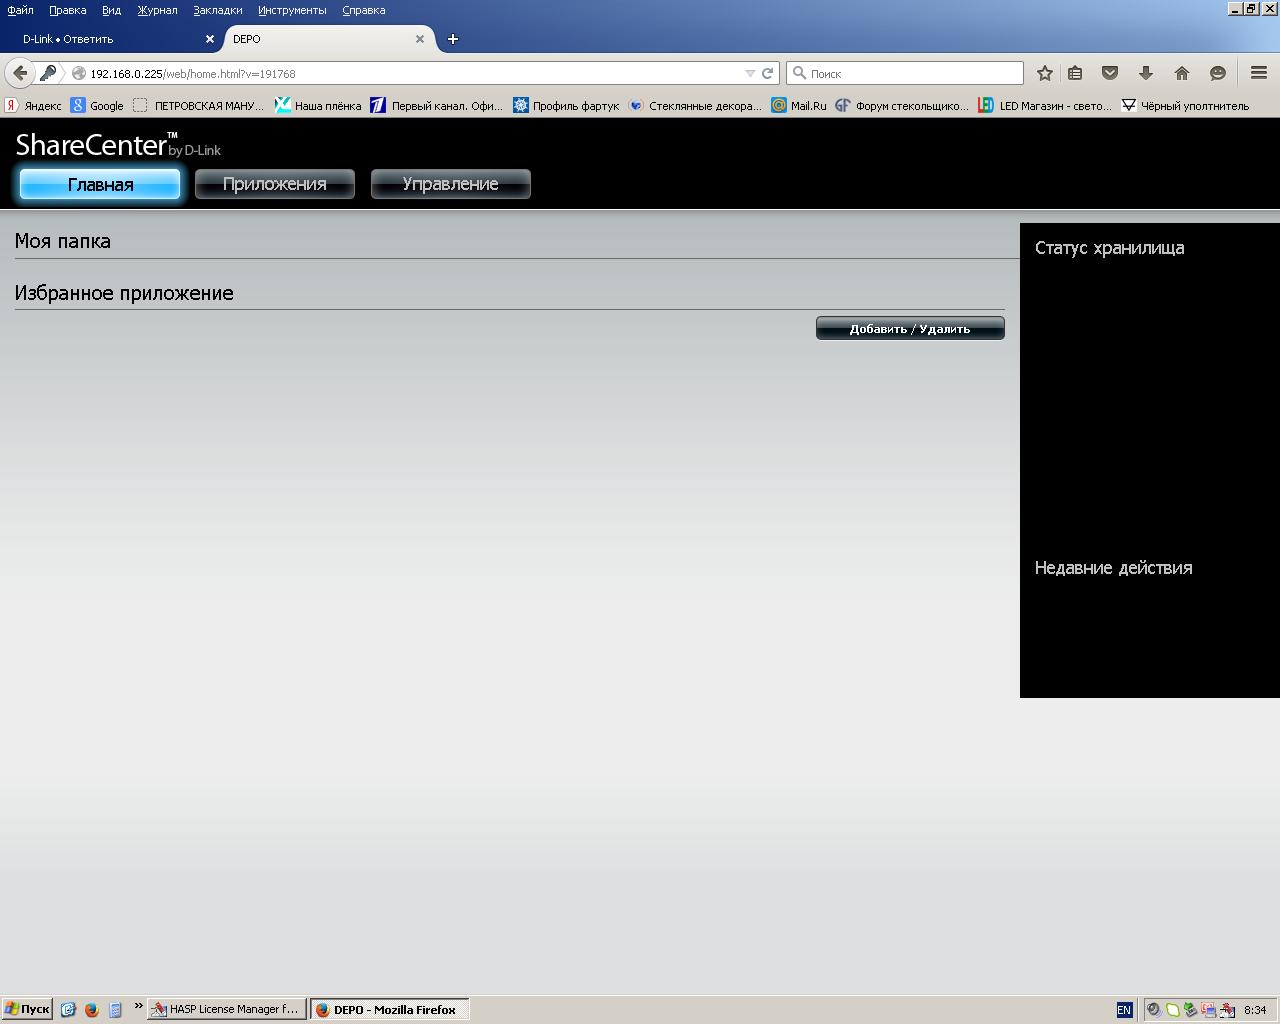Go to the Приложения section

275,184
